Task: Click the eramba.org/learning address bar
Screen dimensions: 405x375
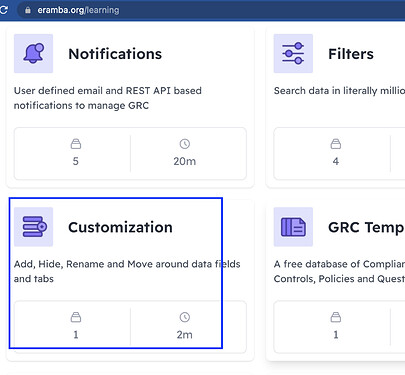Action: tap(211, 10)
